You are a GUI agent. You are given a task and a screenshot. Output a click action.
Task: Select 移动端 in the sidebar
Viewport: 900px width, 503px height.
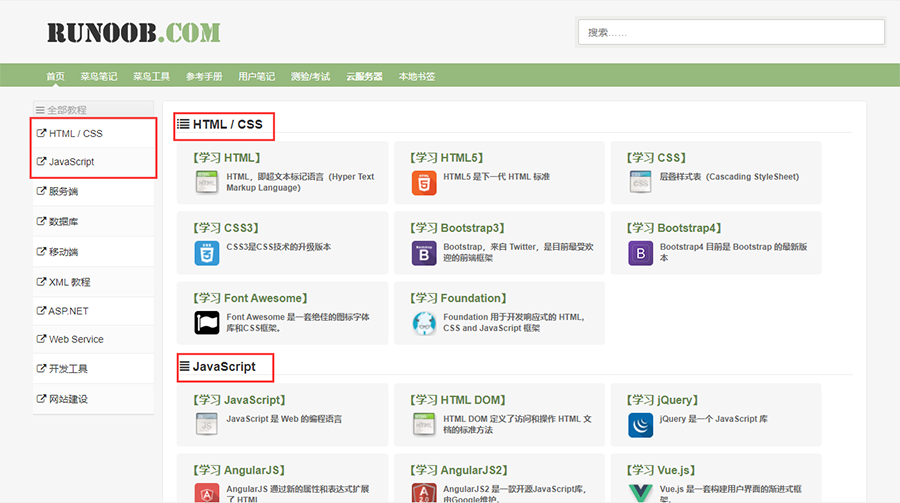(x=93, y=252)
